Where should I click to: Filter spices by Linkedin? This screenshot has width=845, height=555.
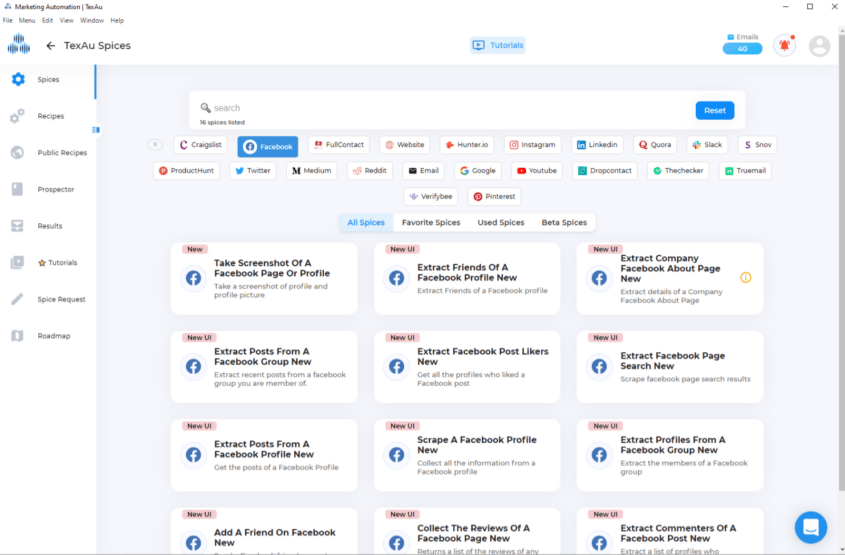(x=597, y=144)
